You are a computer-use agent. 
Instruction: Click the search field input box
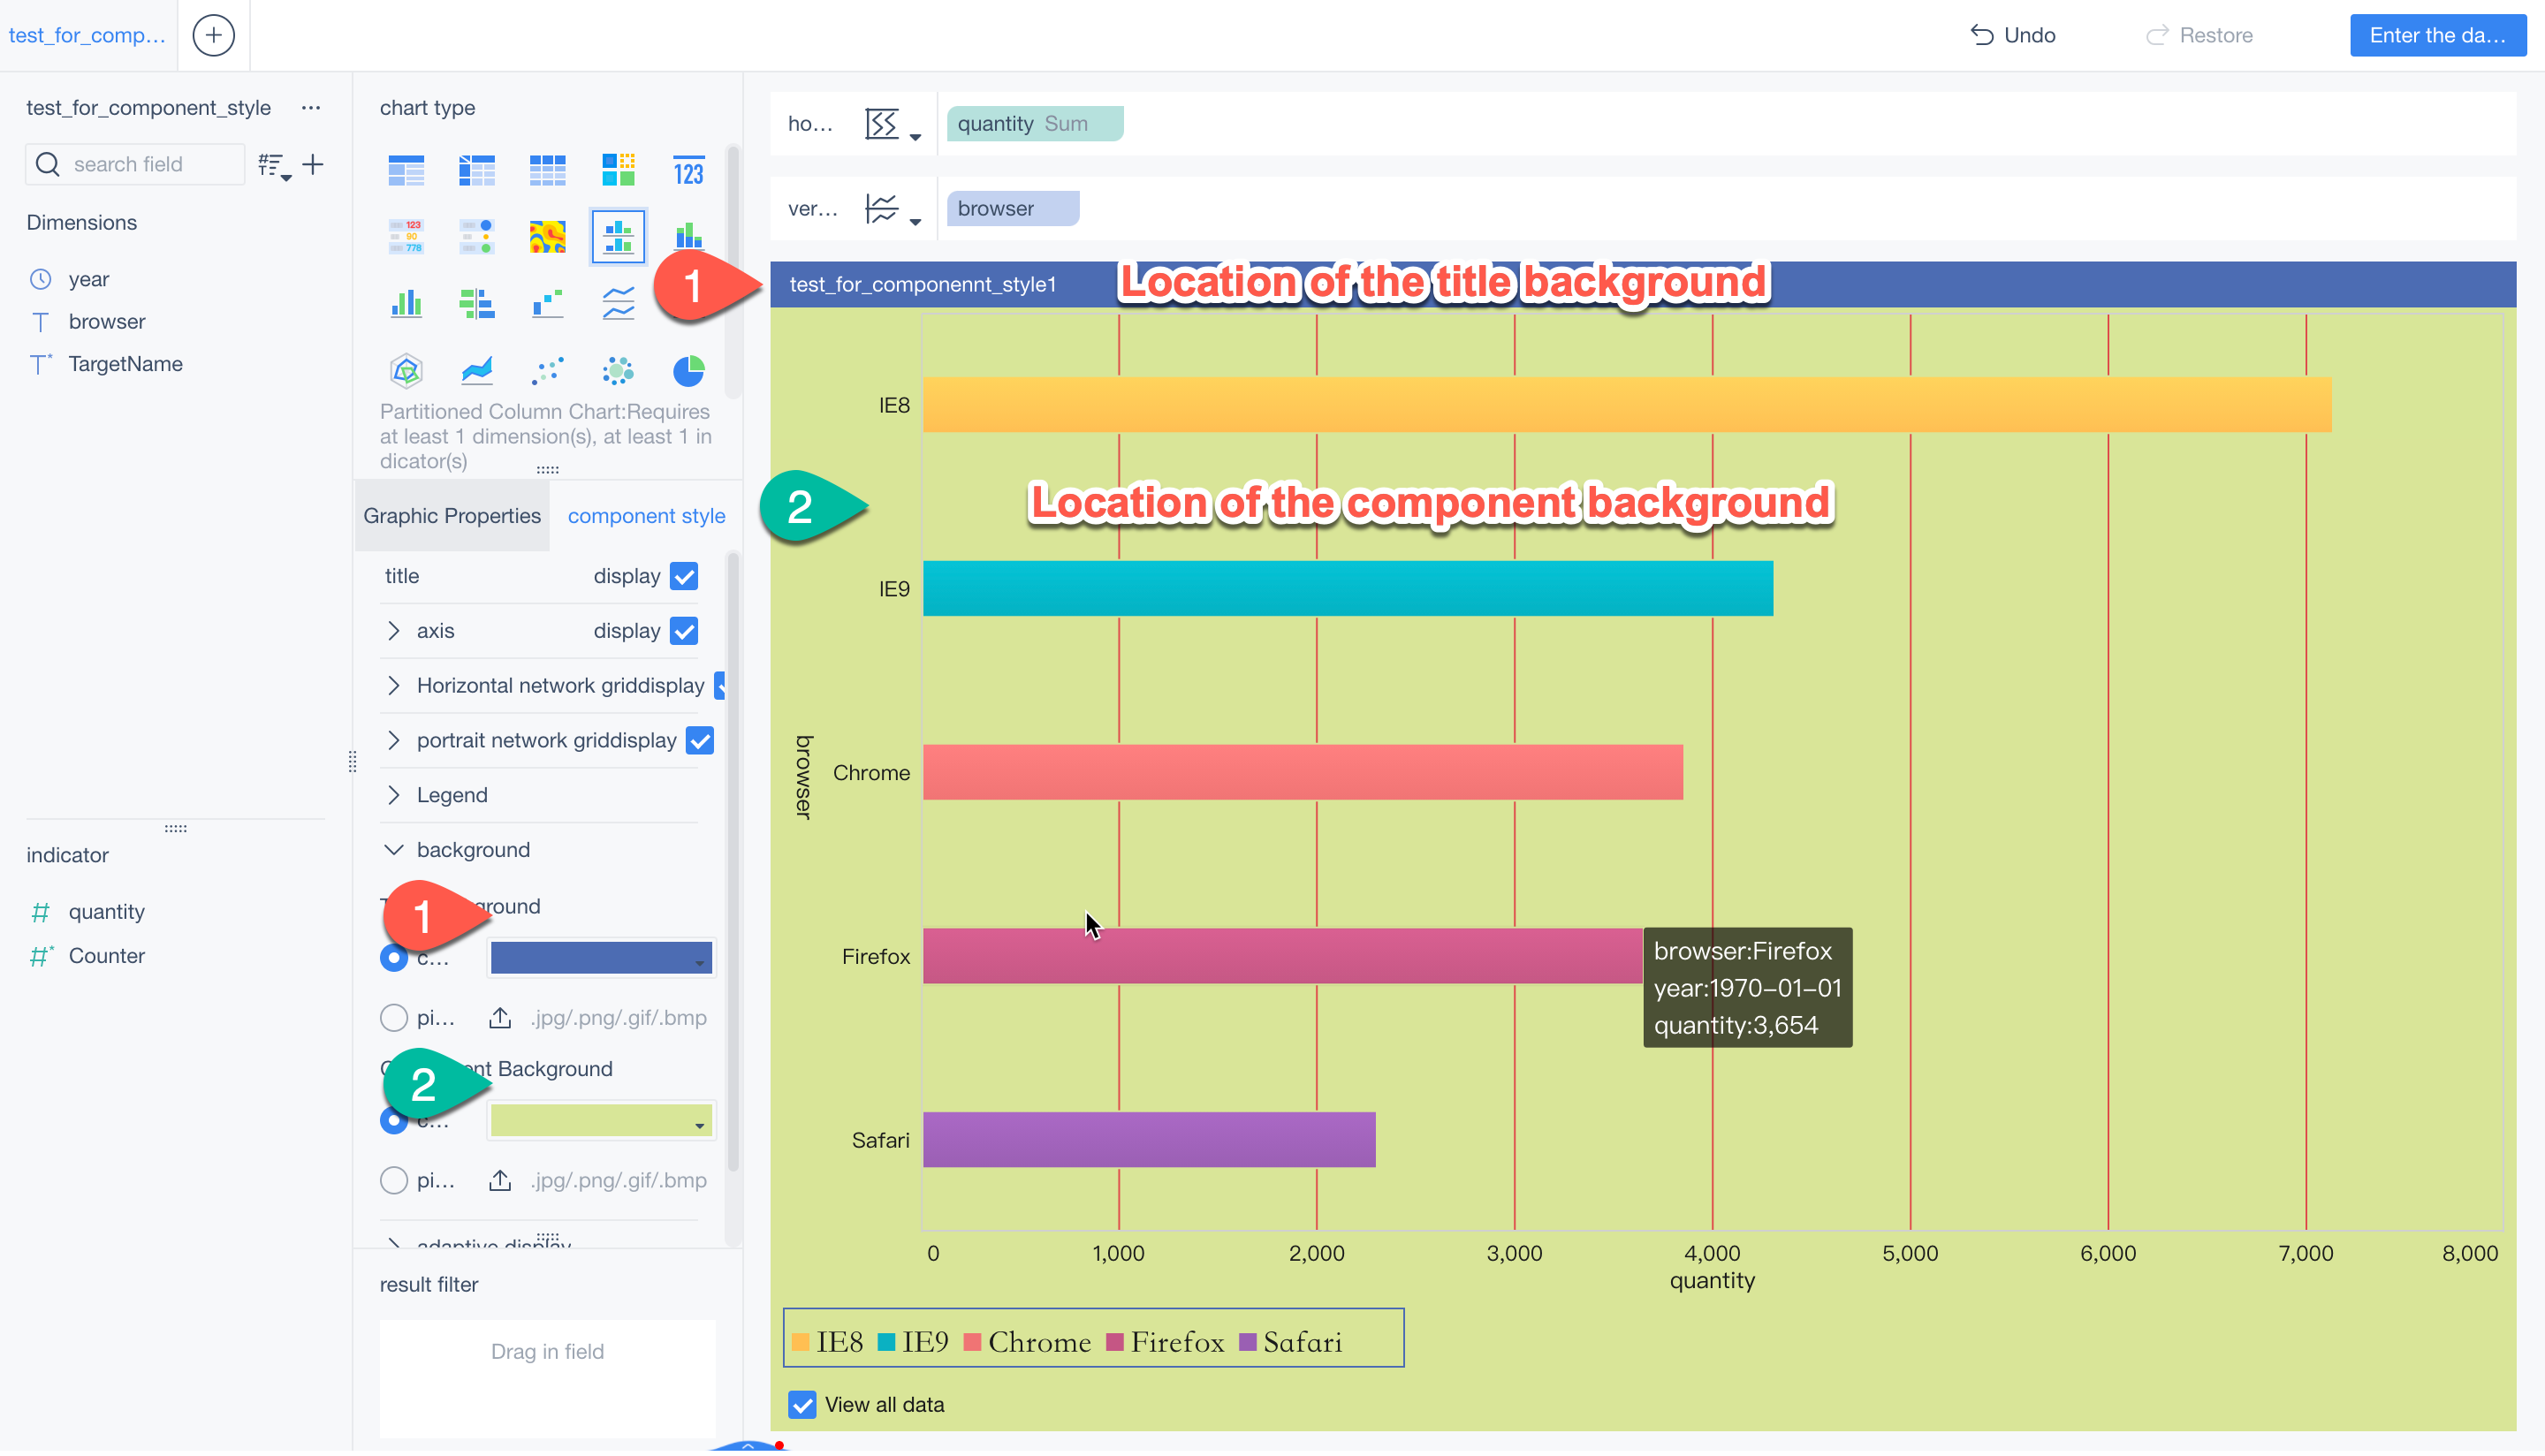(135, 164)
